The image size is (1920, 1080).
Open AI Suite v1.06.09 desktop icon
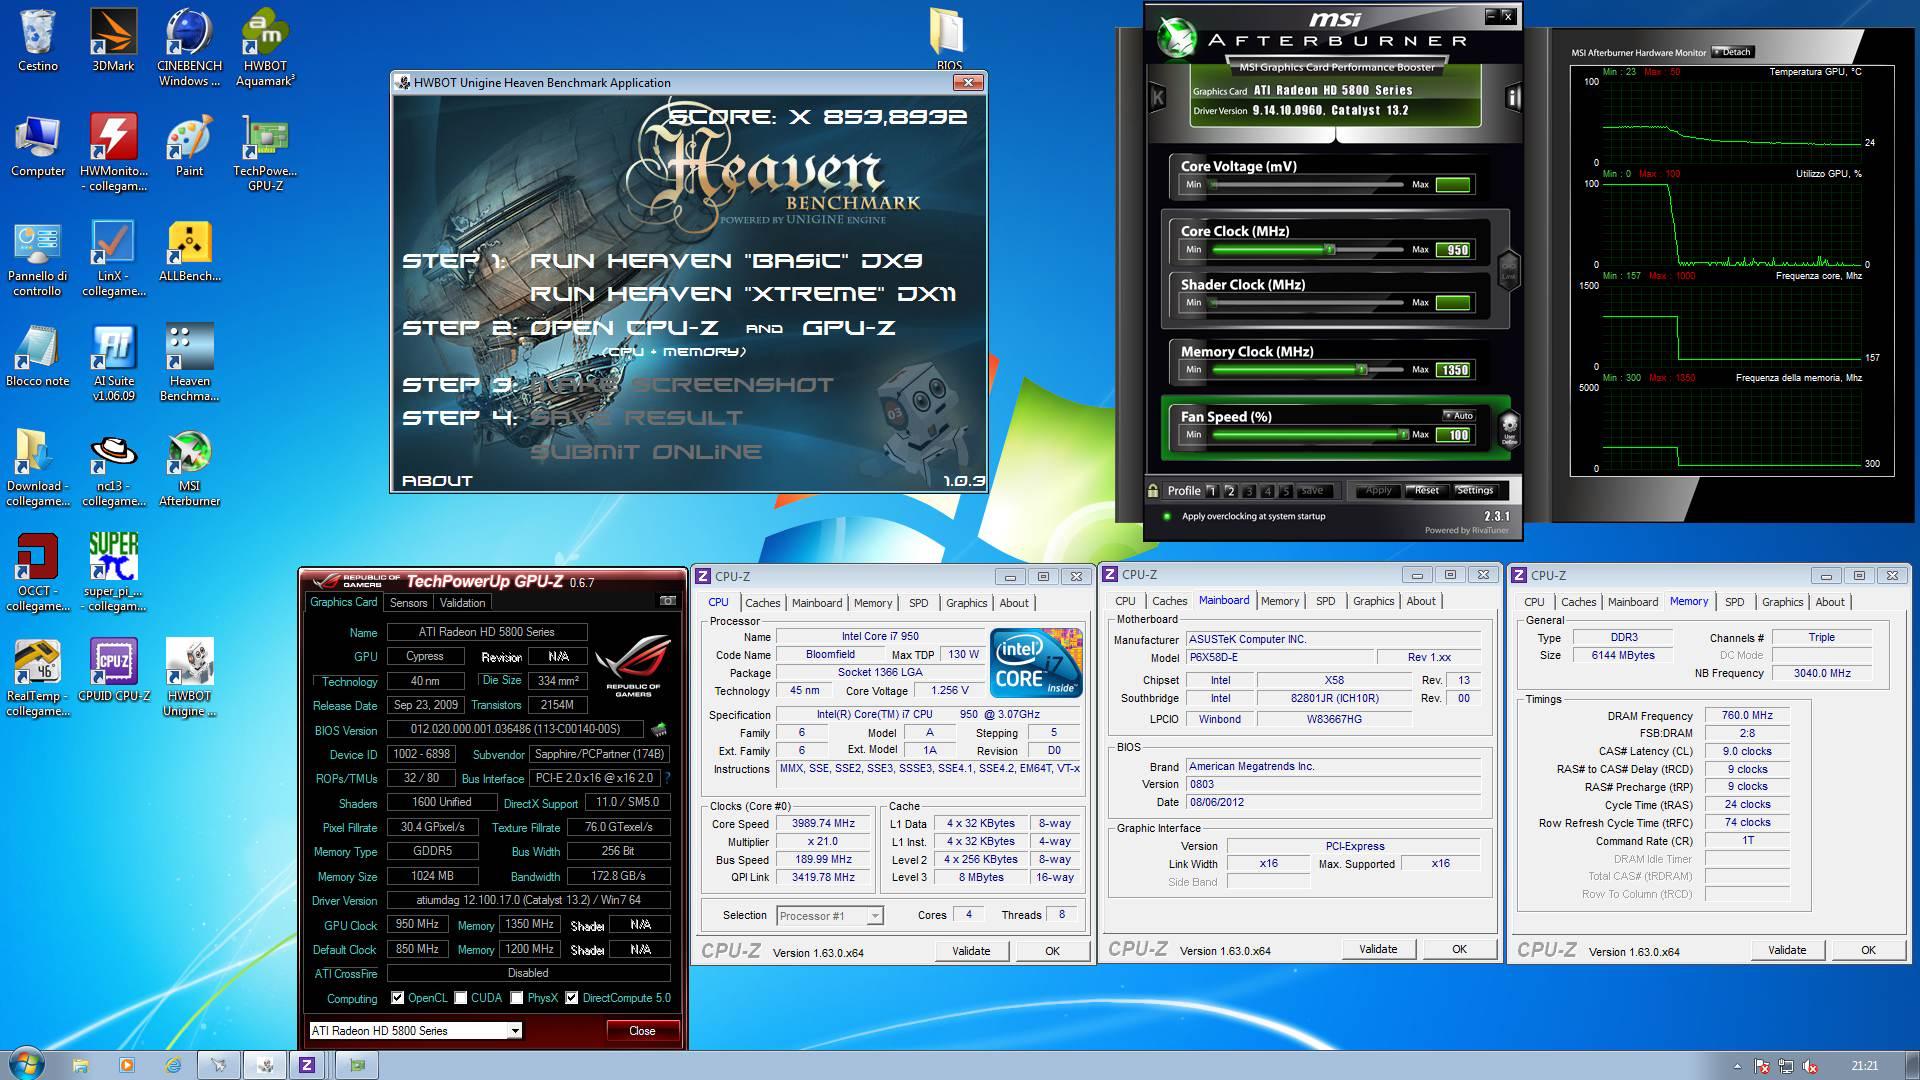pyautogui.click(x=113, y=362)
